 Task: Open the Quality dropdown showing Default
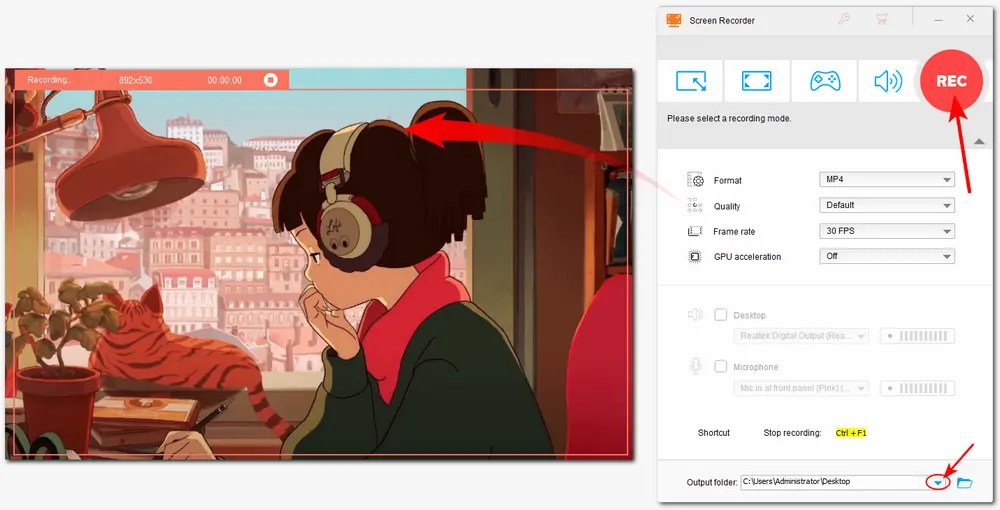pos(886,205)
